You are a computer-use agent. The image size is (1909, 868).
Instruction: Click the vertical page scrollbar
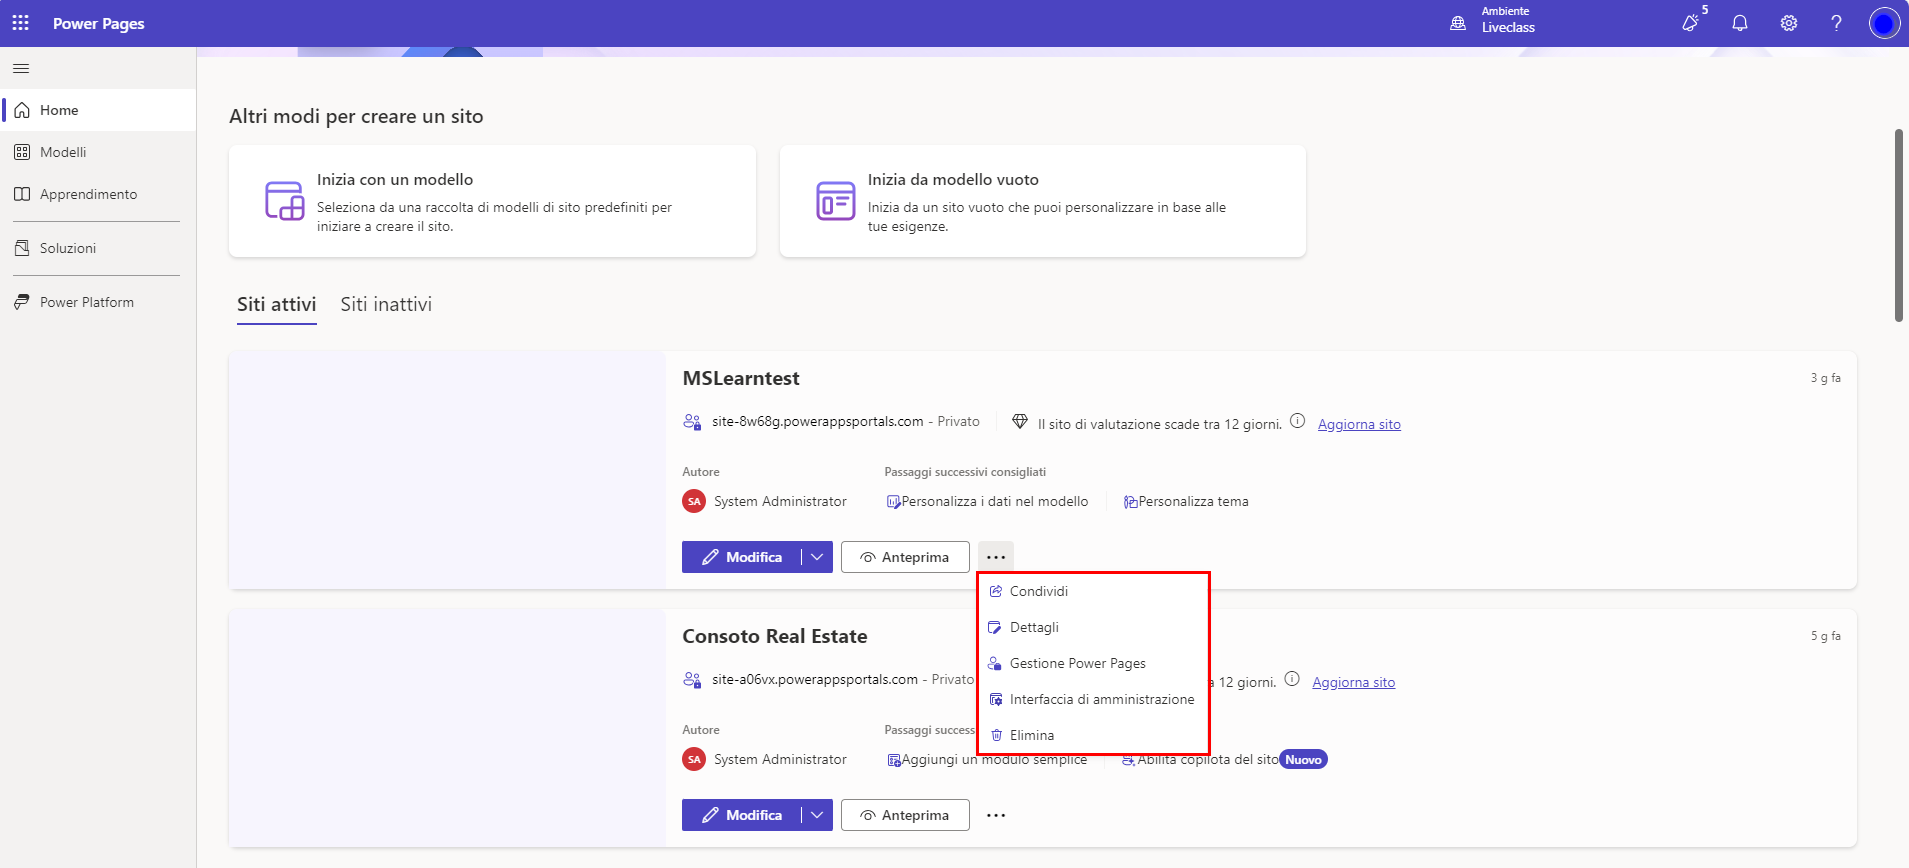tap(1898, 225)
